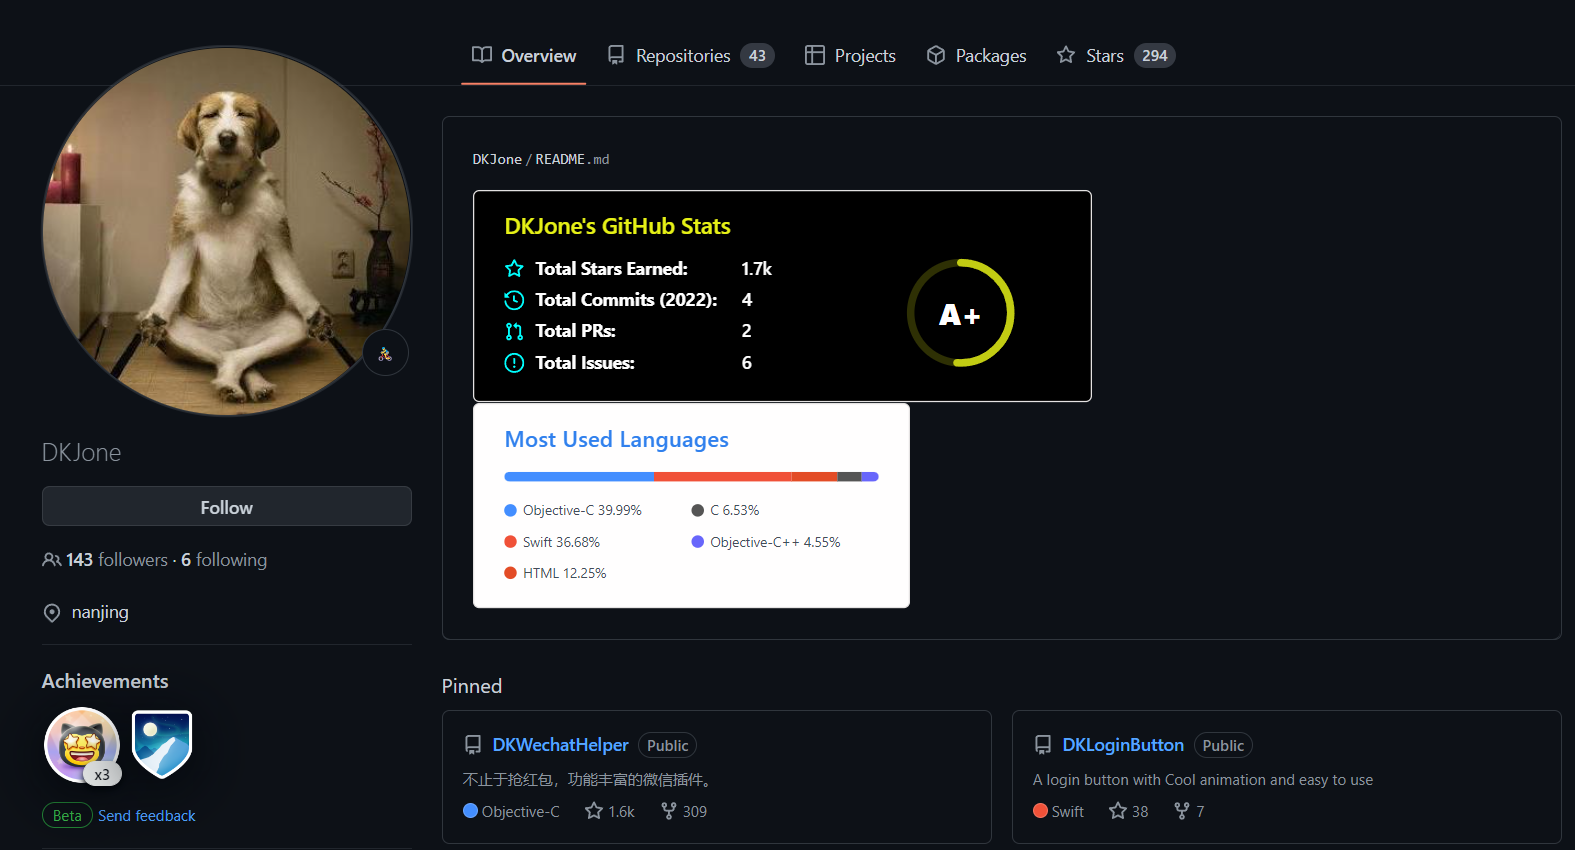Open the Packages tab
1575x850 pixels.
point(976,56)
